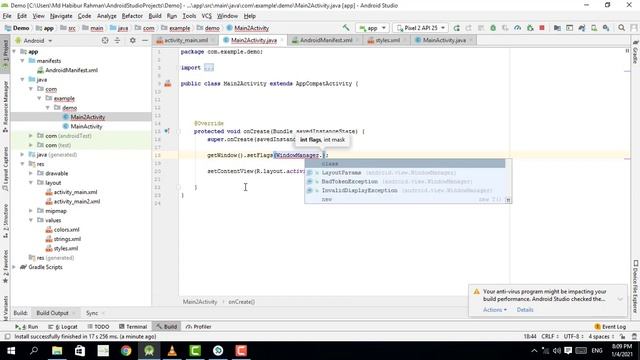Click the red Stop button
The height and width of the screenshot is (360, 640).
click(x=542, y=28)
